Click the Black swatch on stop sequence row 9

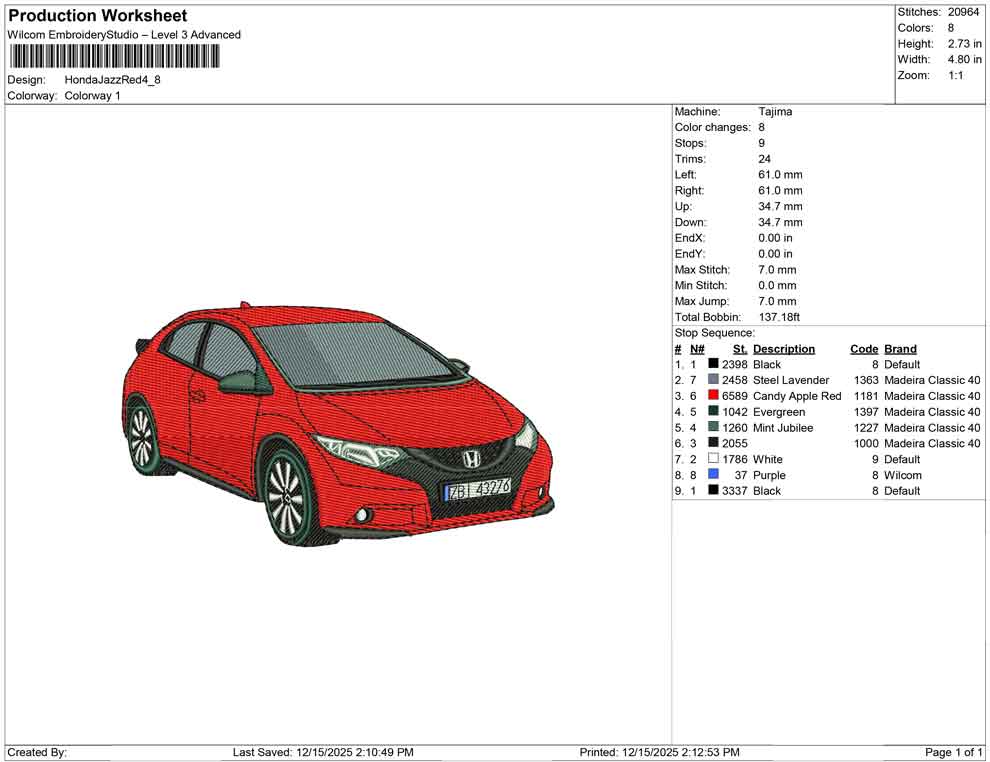pyautogui.click(x=713, y=491)
